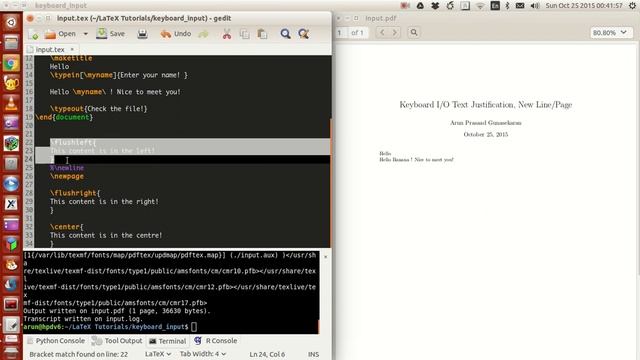Click the Paste clipboard icon
This screenshot has width=640, height=360.
coord(262,34)
